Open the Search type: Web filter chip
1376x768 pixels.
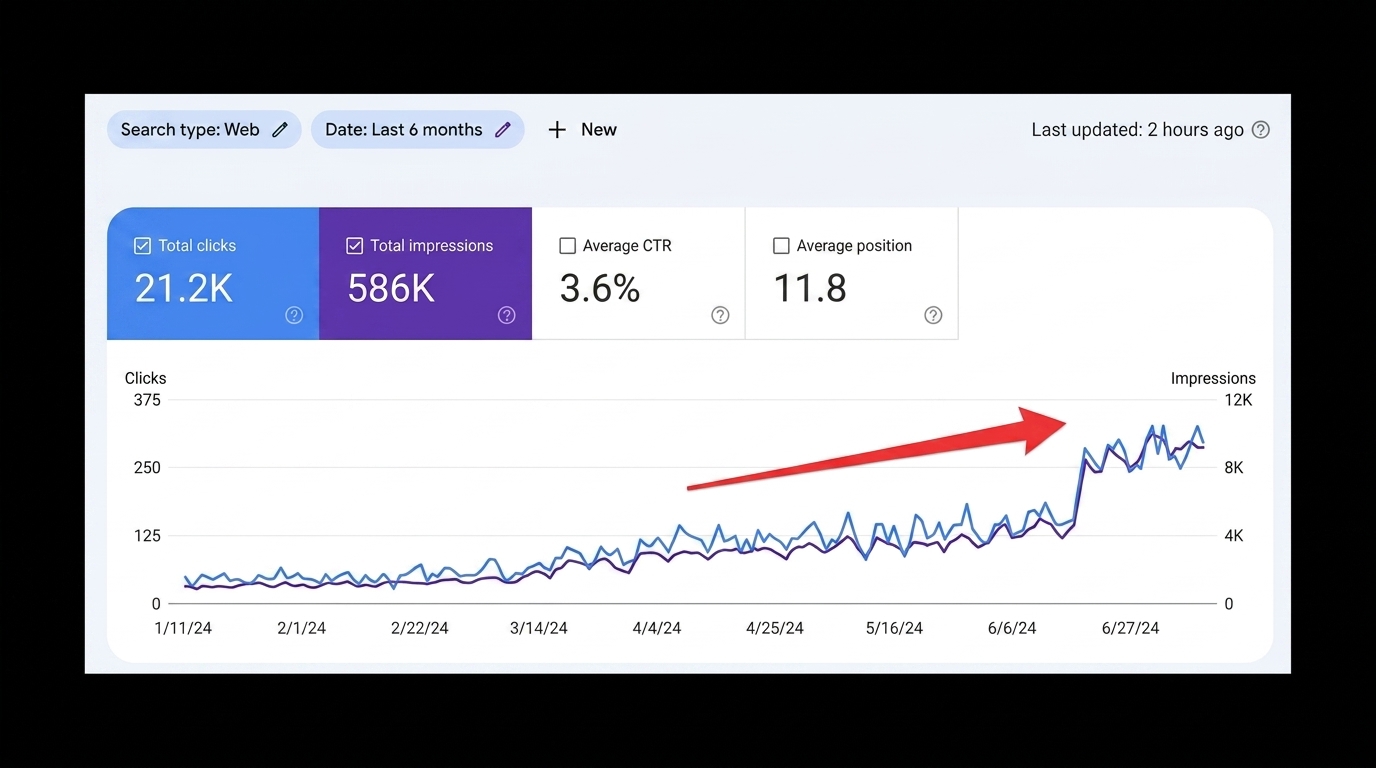(204, 130)
